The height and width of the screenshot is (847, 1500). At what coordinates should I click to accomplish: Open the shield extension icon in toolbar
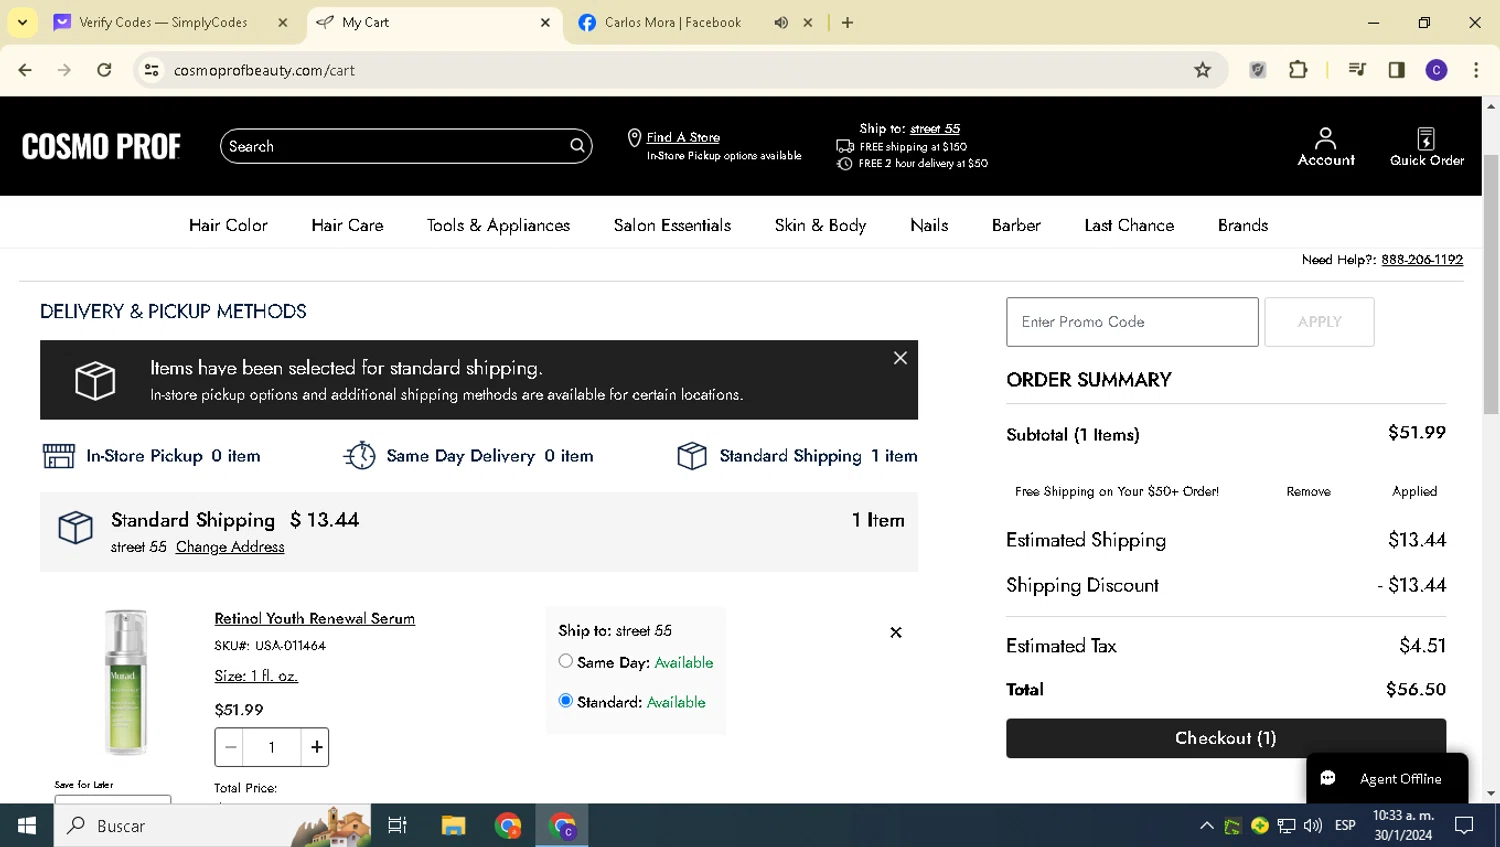(1258, 70)
